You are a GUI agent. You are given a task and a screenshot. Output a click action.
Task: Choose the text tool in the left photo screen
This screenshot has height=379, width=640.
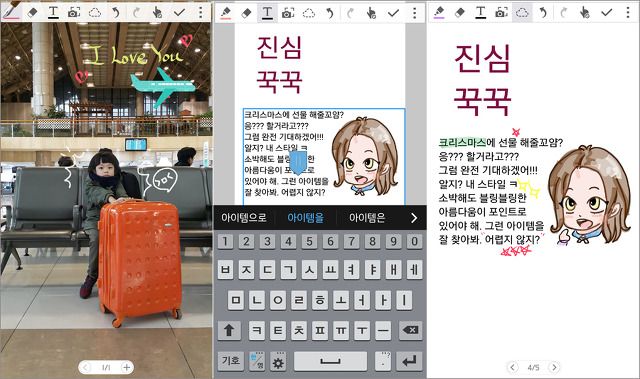[53, 13]
